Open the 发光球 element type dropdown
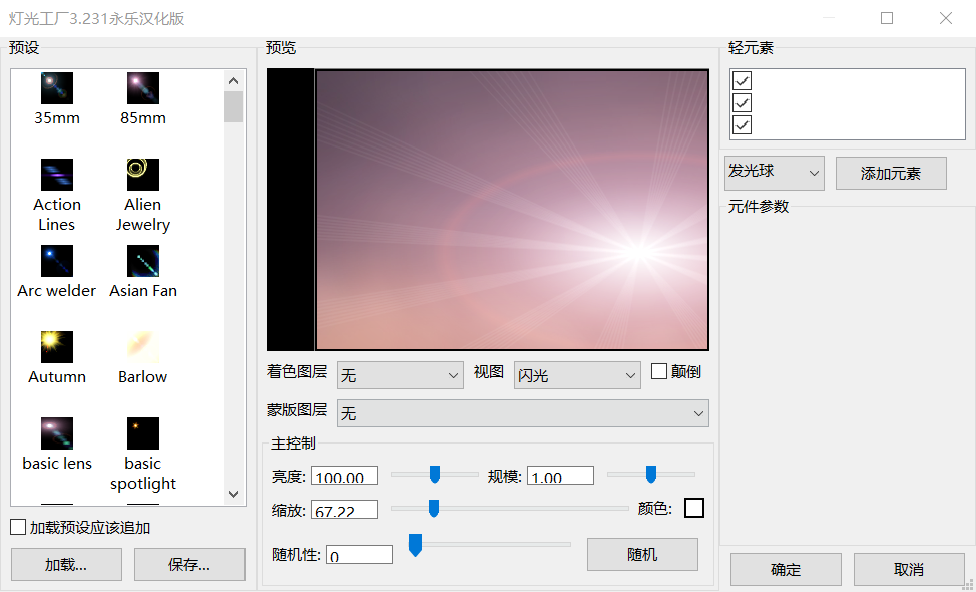This screenshot has width=976, height=592. point(774,173)
